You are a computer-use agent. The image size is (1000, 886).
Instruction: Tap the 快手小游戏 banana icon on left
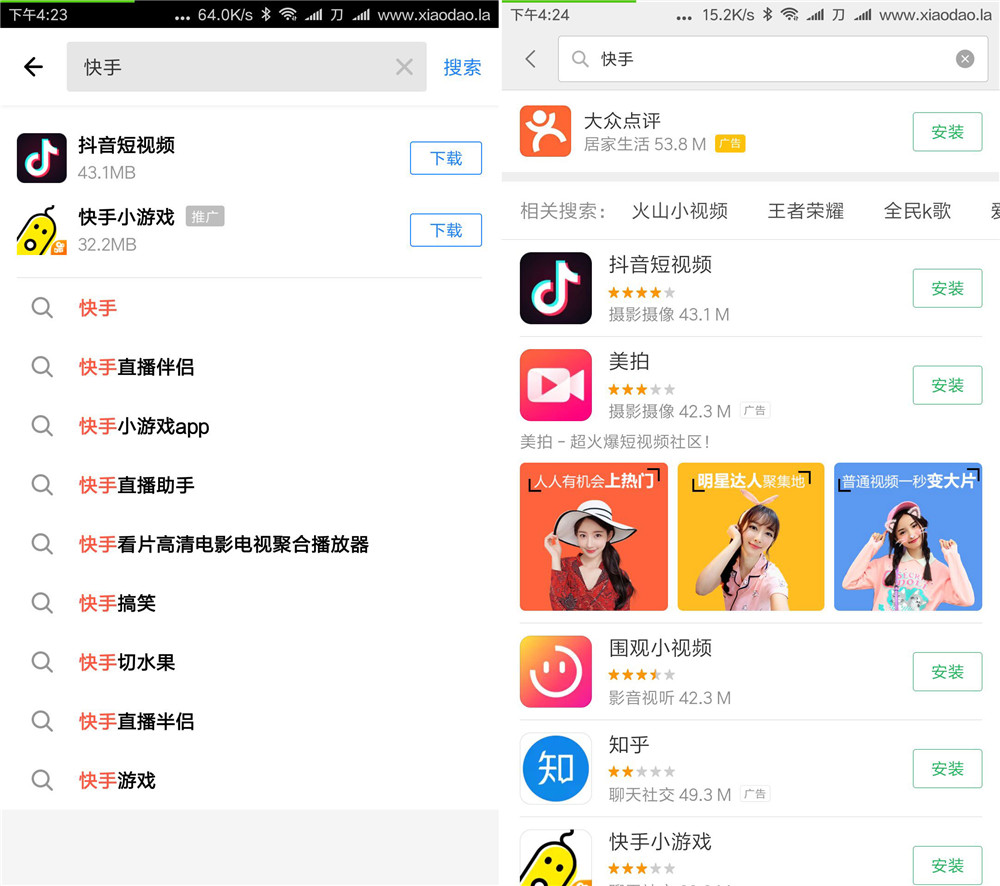(42, 230)
